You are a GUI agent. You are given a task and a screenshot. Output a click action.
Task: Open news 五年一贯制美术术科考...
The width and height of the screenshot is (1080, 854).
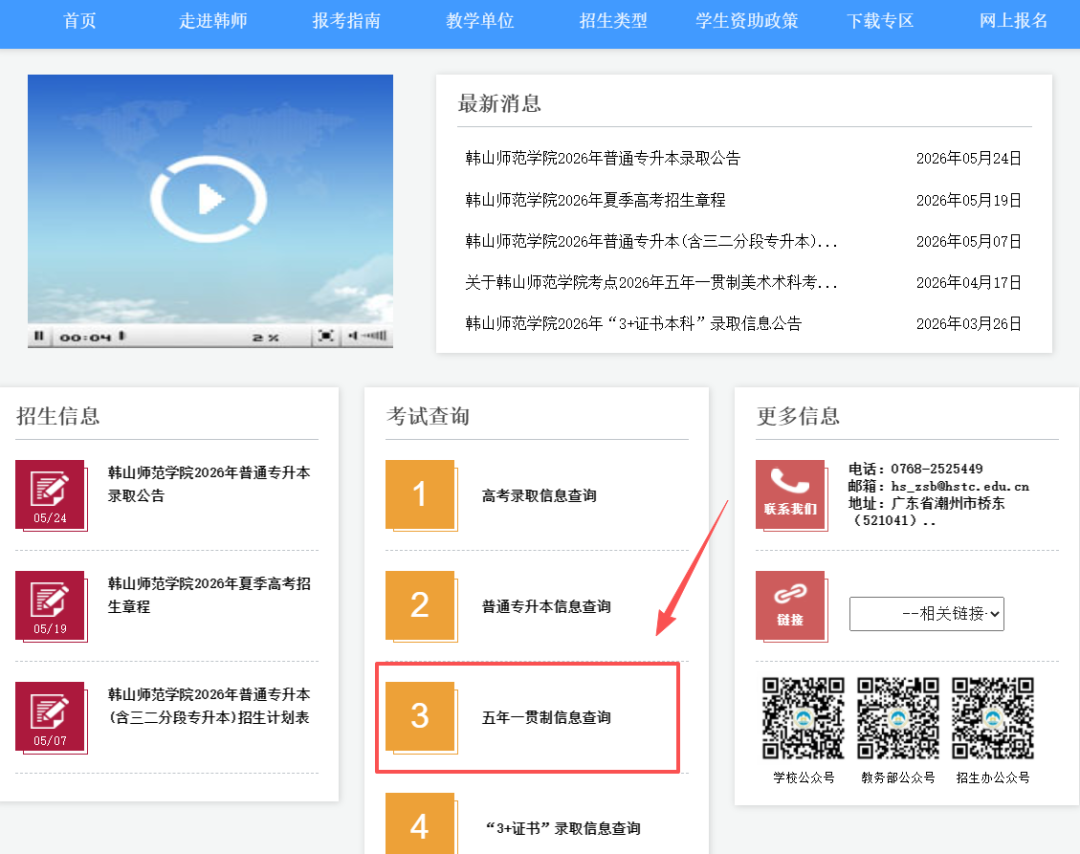tap(651, 282)
